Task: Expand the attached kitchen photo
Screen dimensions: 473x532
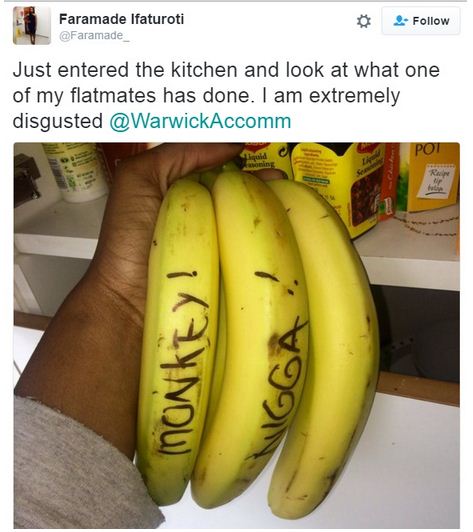Action: coord(237,335)
